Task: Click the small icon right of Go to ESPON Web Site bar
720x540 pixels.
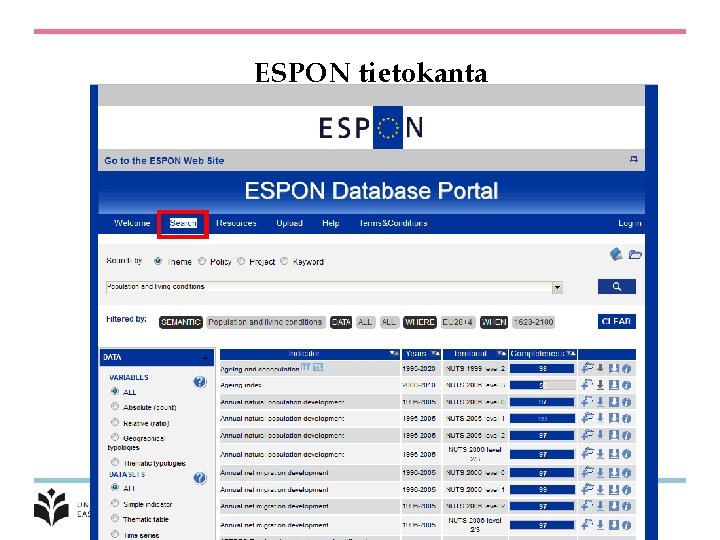Action: [634, 159]
